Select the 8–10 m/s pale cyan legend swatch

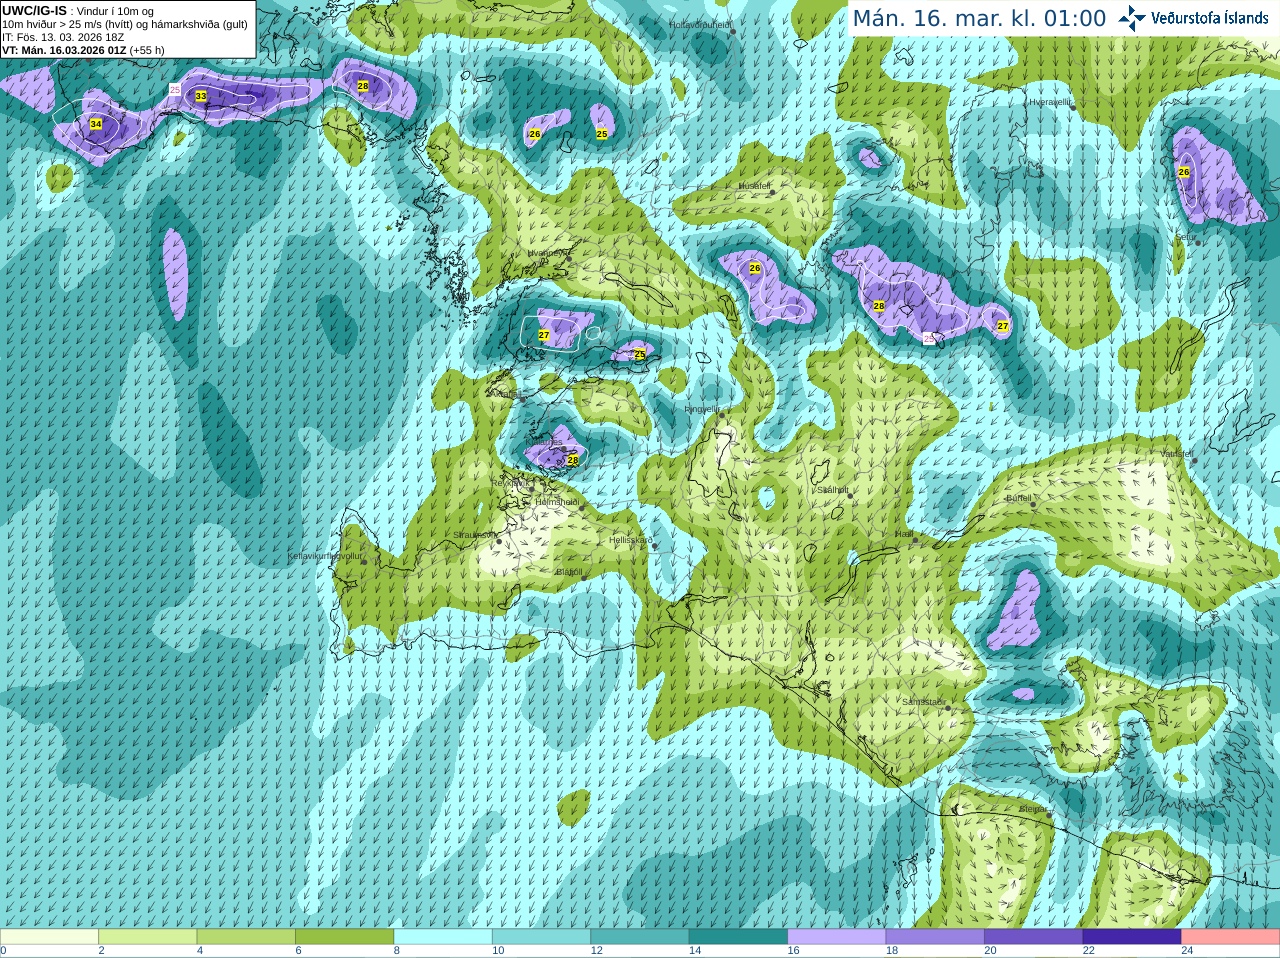[443, 937]
